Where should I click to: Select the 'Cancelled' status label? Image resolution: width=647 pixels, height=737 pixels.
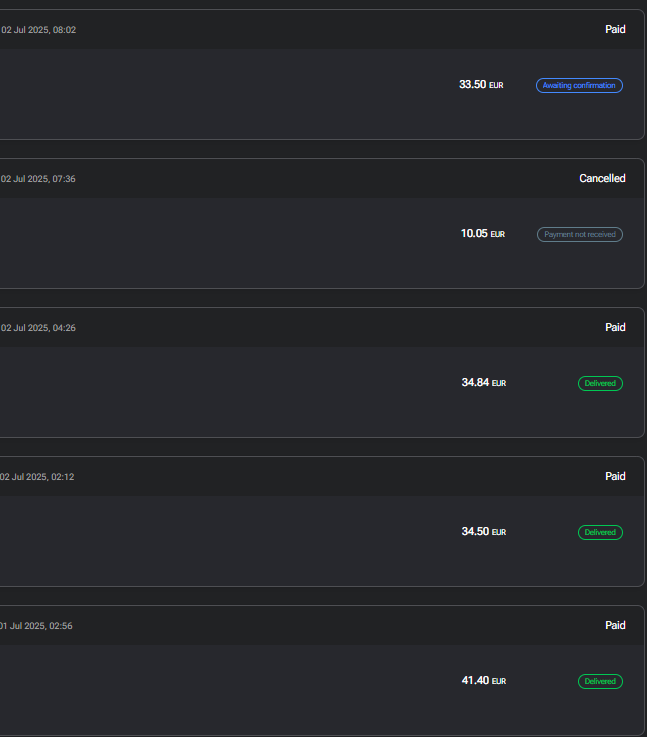pyautogui.click(x=602, y=179)
